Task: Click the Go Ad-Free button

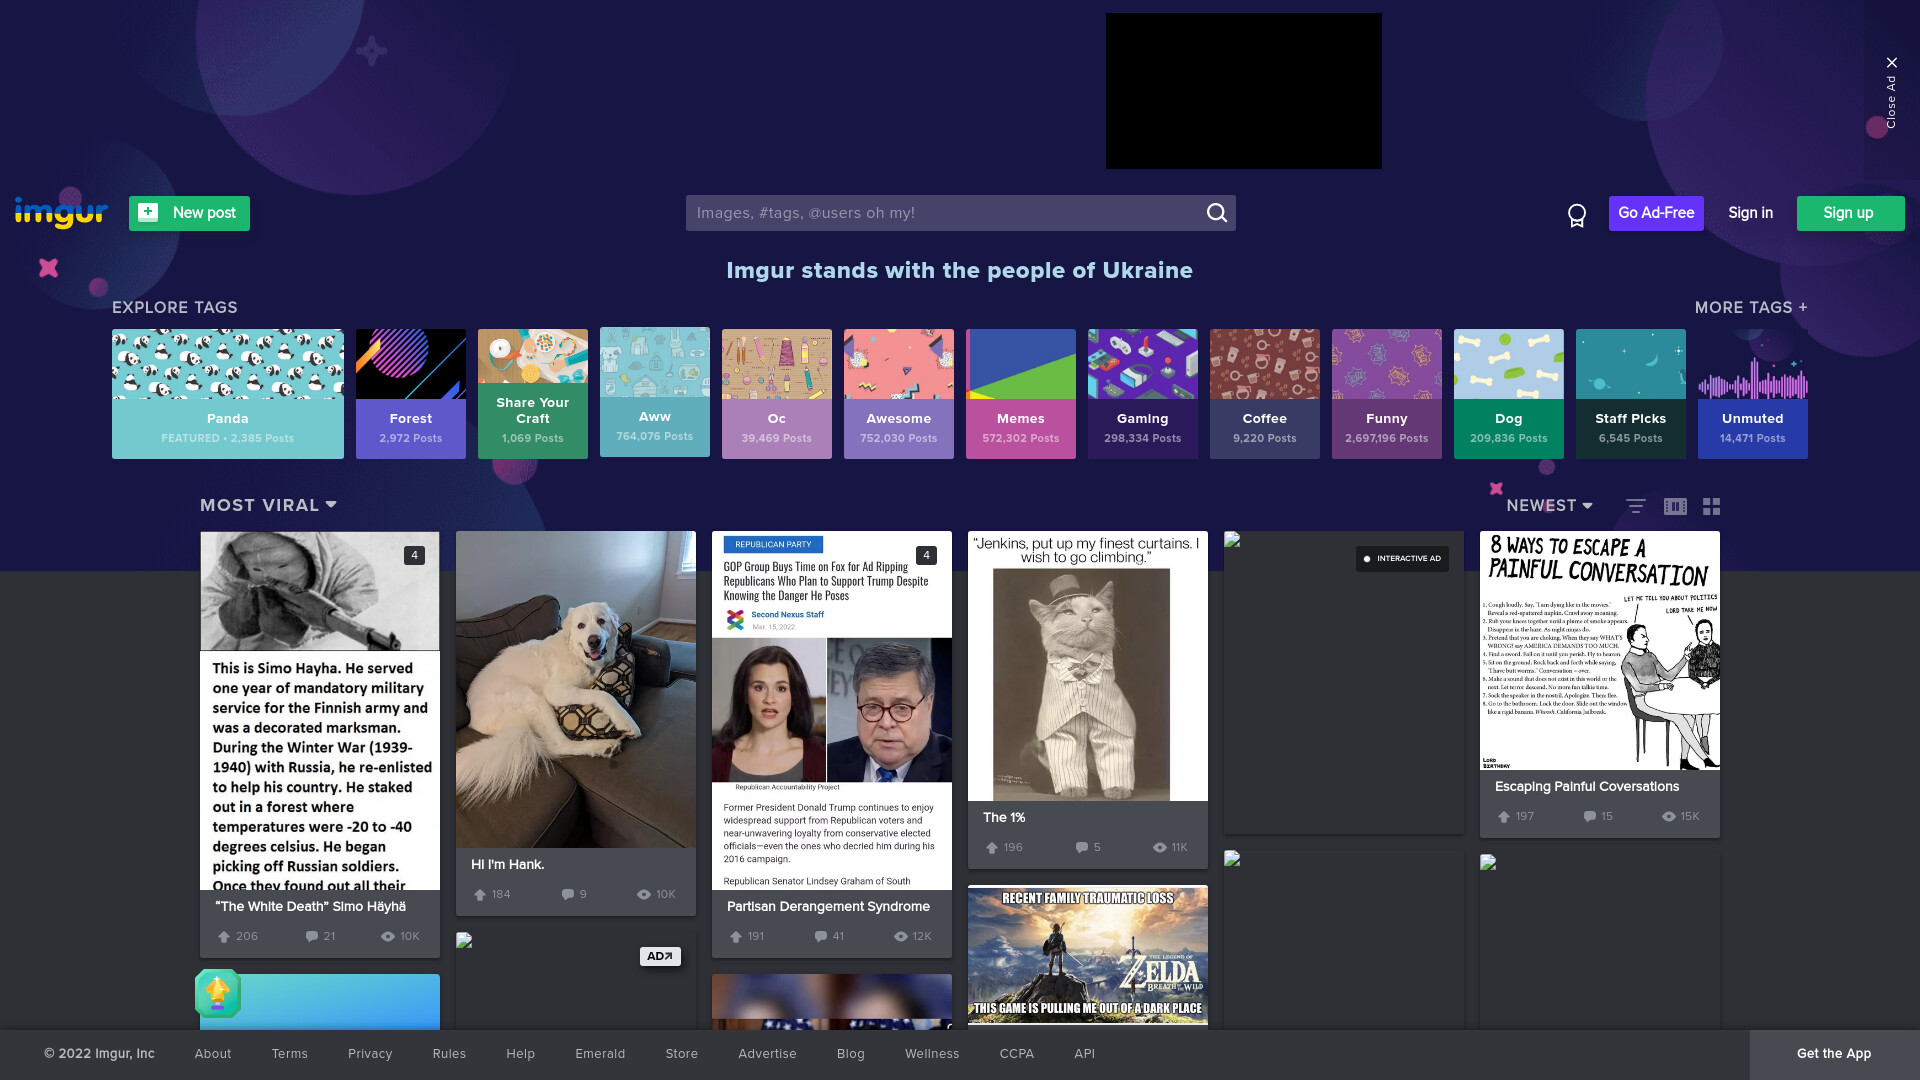Action: coord(1656,213)
